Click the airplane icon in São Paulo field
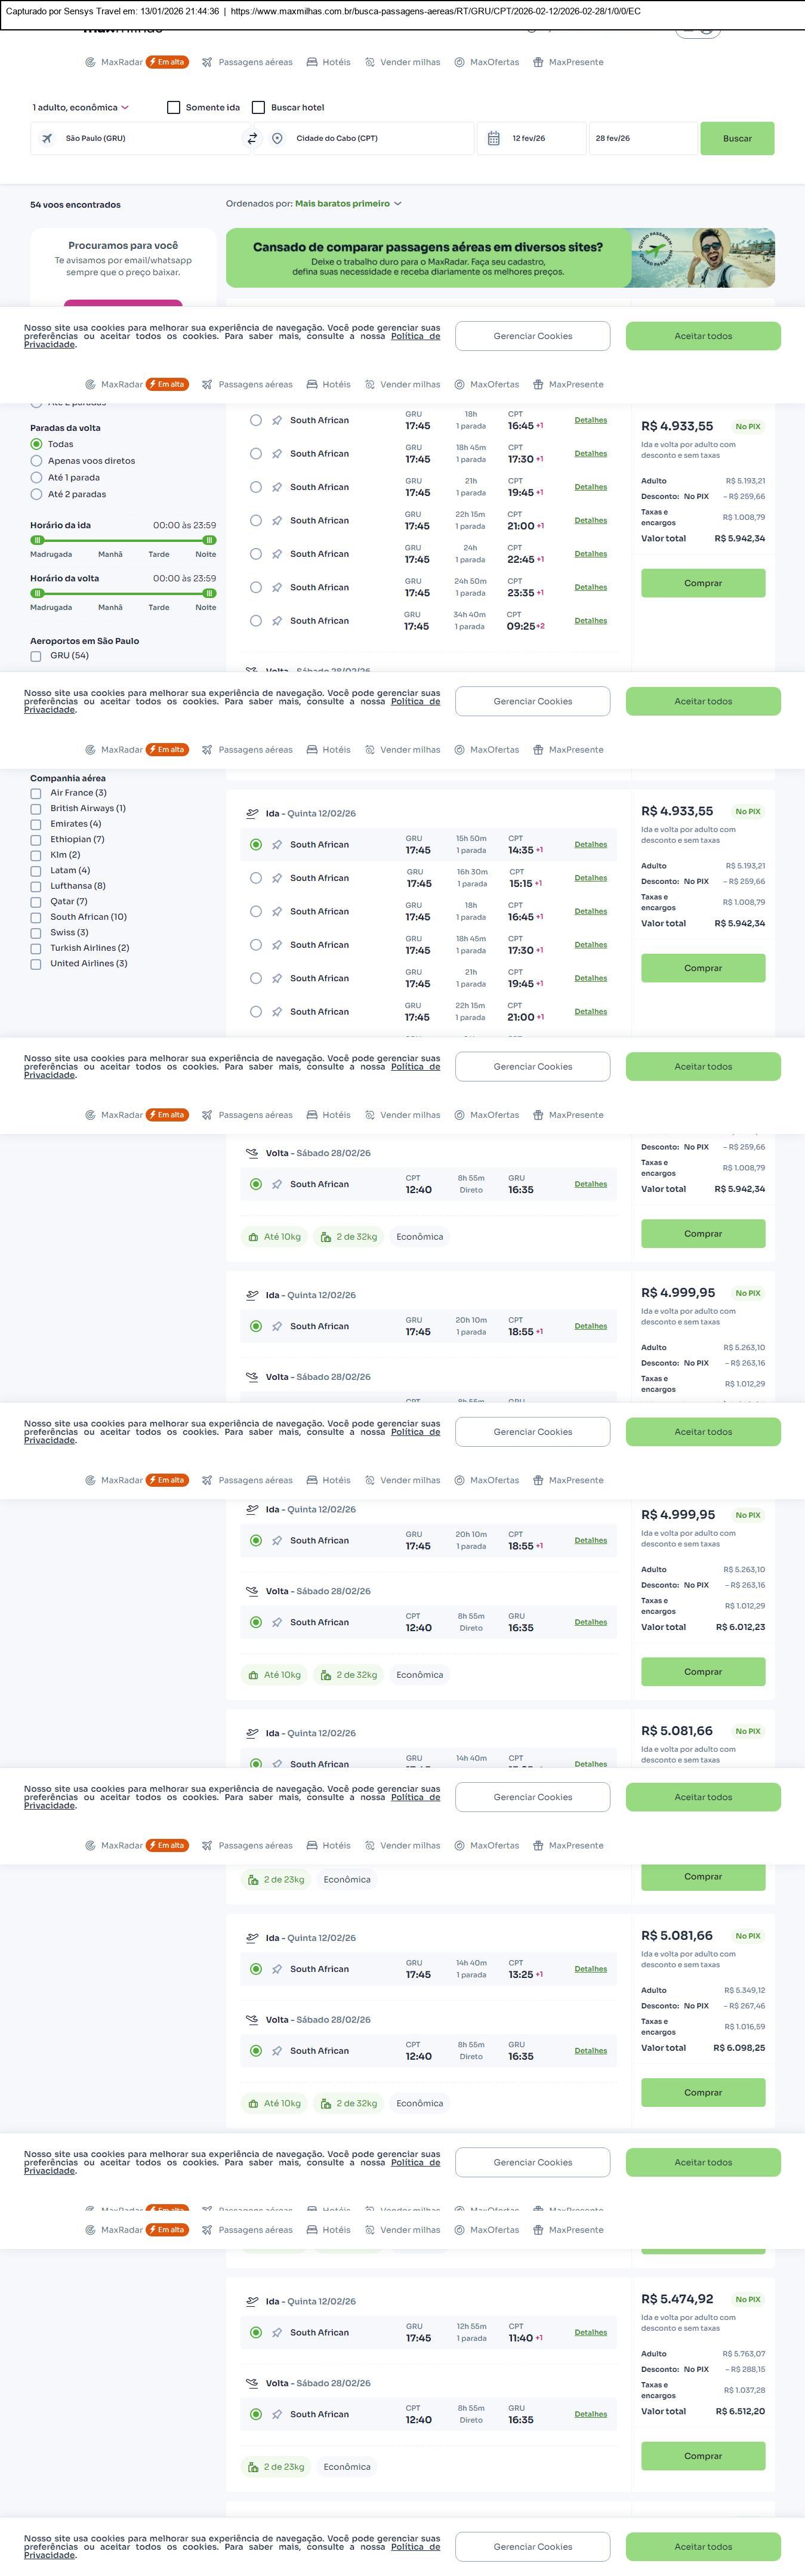This screenshot has width=805, height=2576. pos(47,139)
